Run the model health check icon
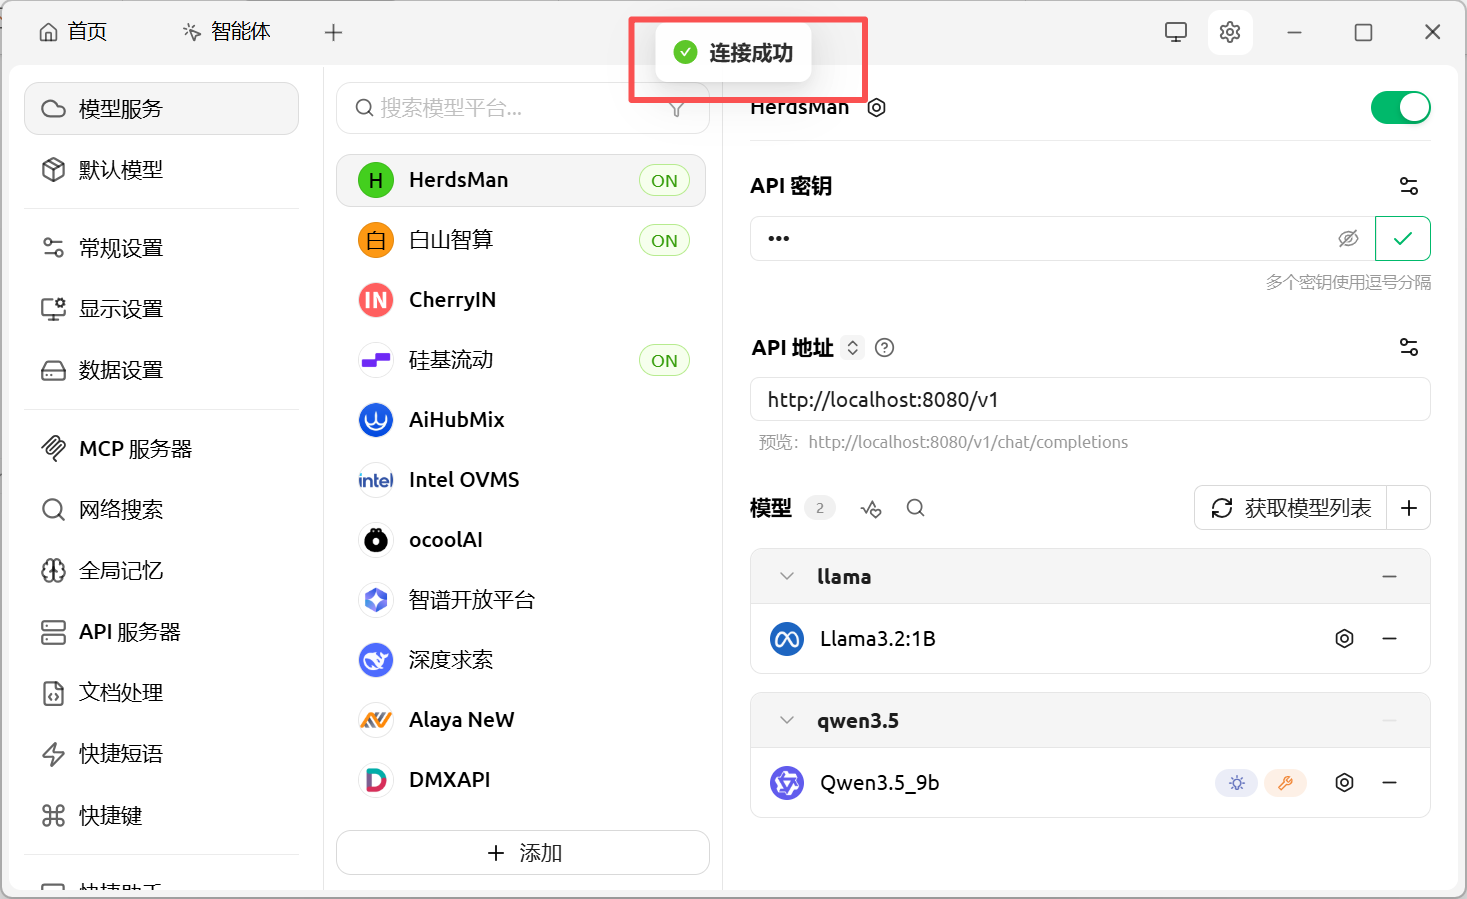Screen dimensions: 1467x899 click(x=871, y=508)
